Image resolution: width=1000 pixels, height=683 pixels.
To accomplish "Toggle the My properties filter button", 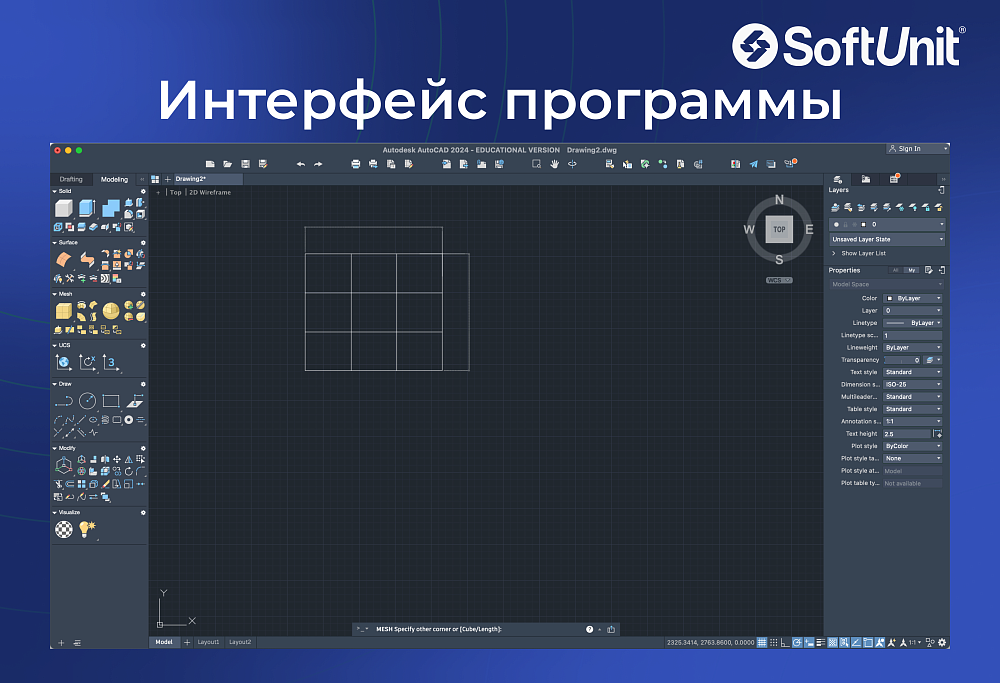I will (912, 270).
